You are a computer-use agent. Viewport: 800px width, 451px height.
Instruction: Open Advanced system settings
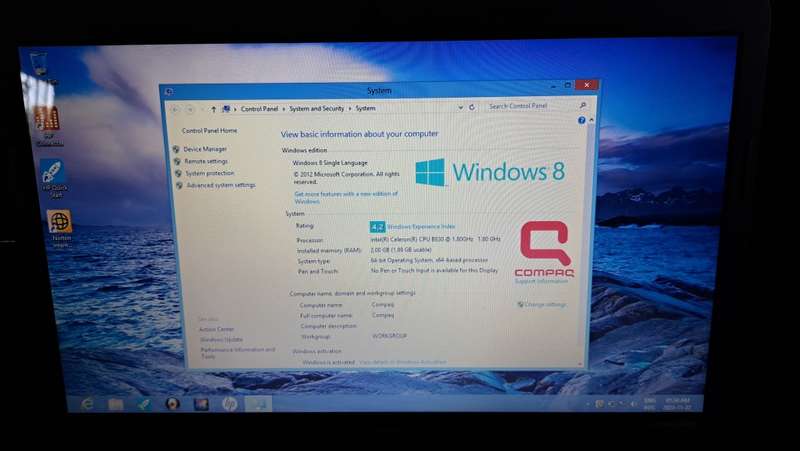pos(221,185)
